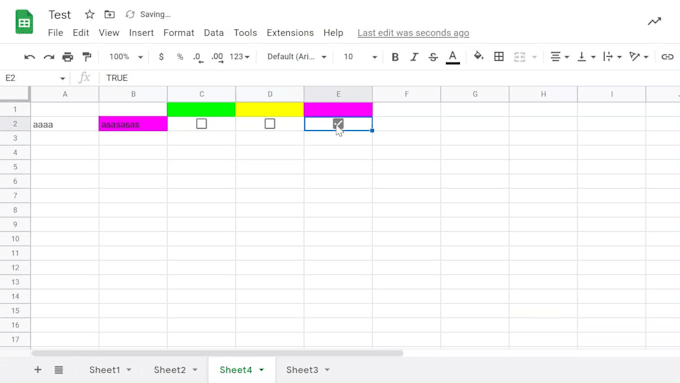Move the document using folder icon
Screen dimensions: 680x383
109,14
